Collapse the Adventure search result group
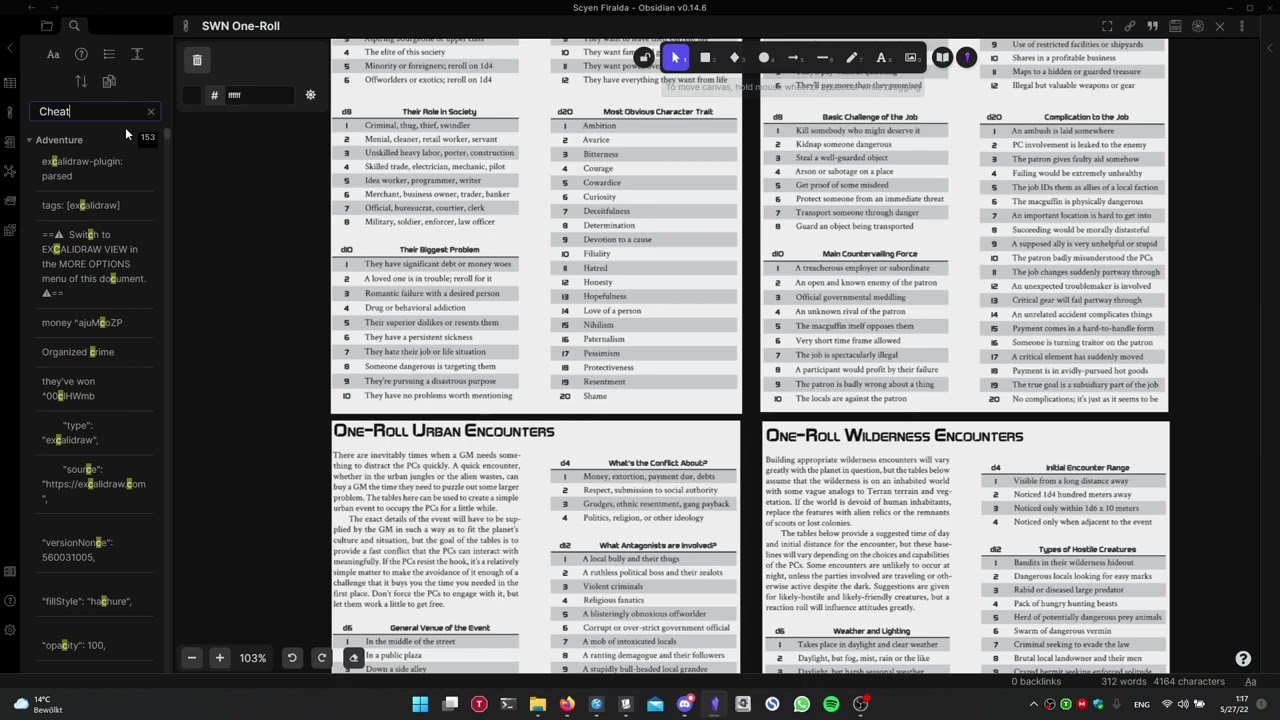 (30, 140)
